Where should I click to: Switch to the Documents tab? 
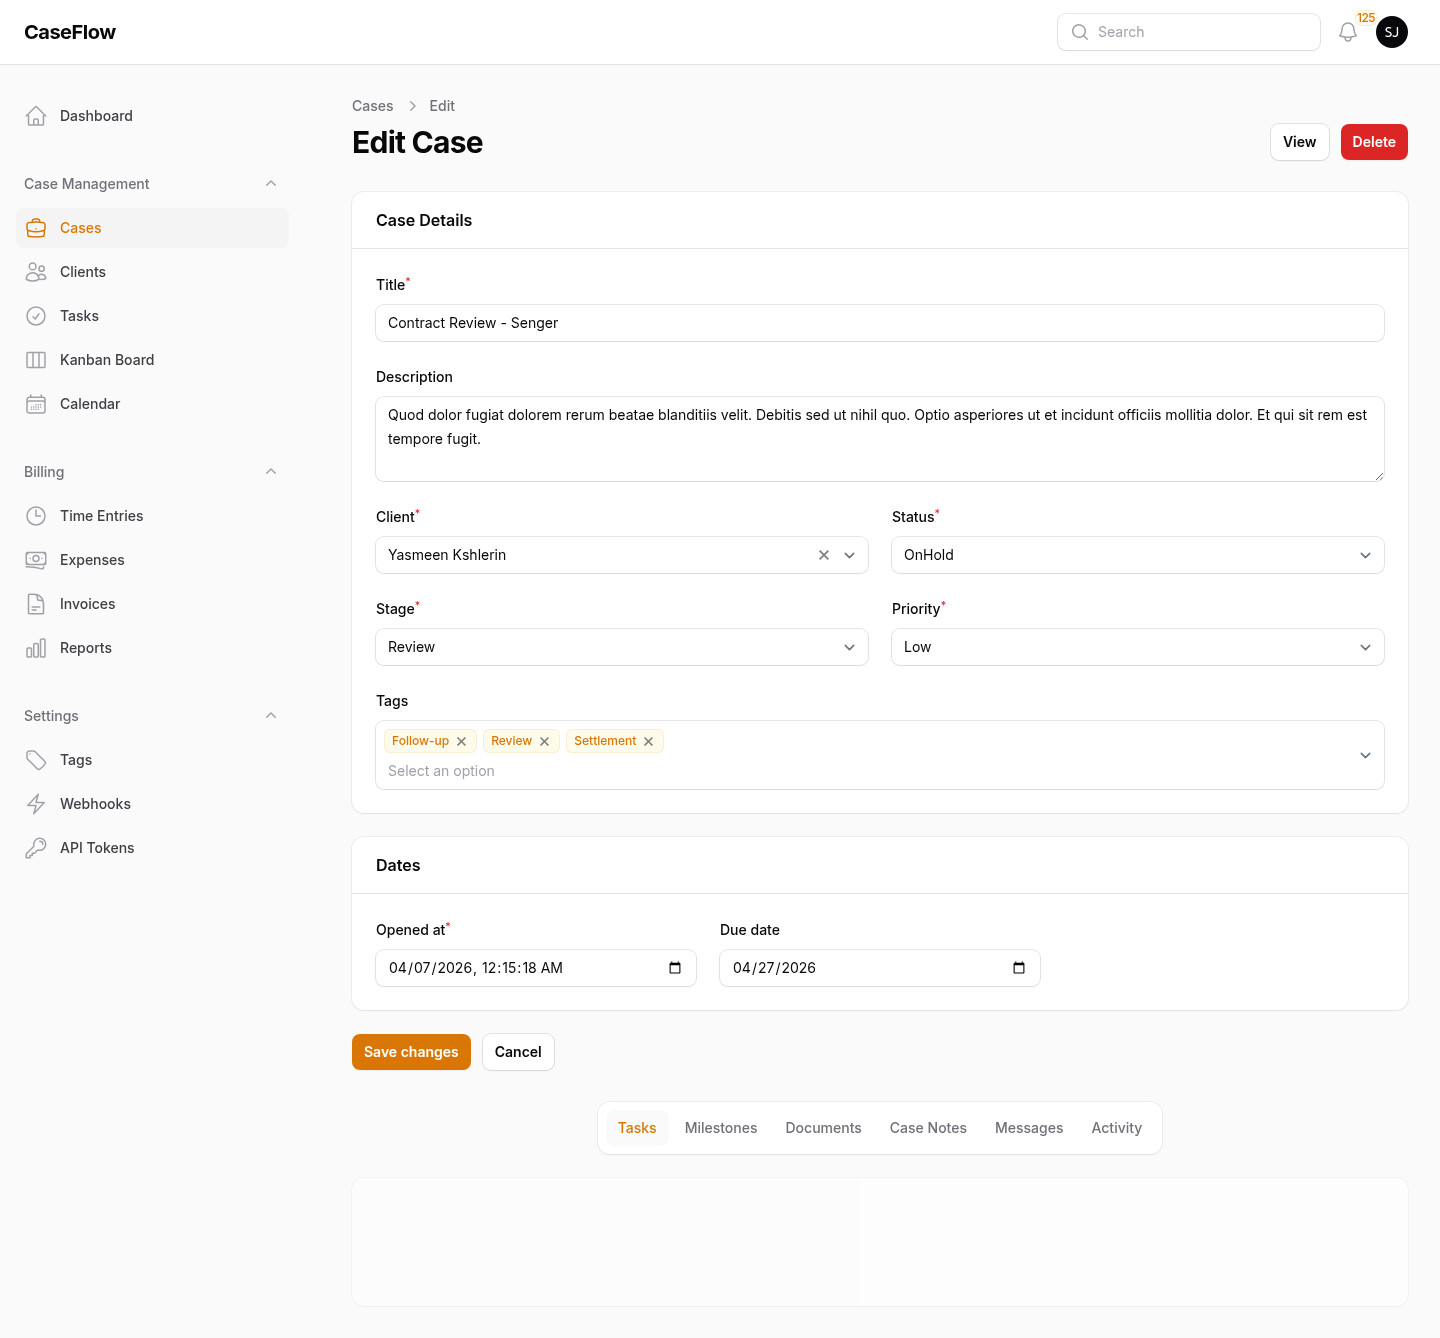point(823,1128)
